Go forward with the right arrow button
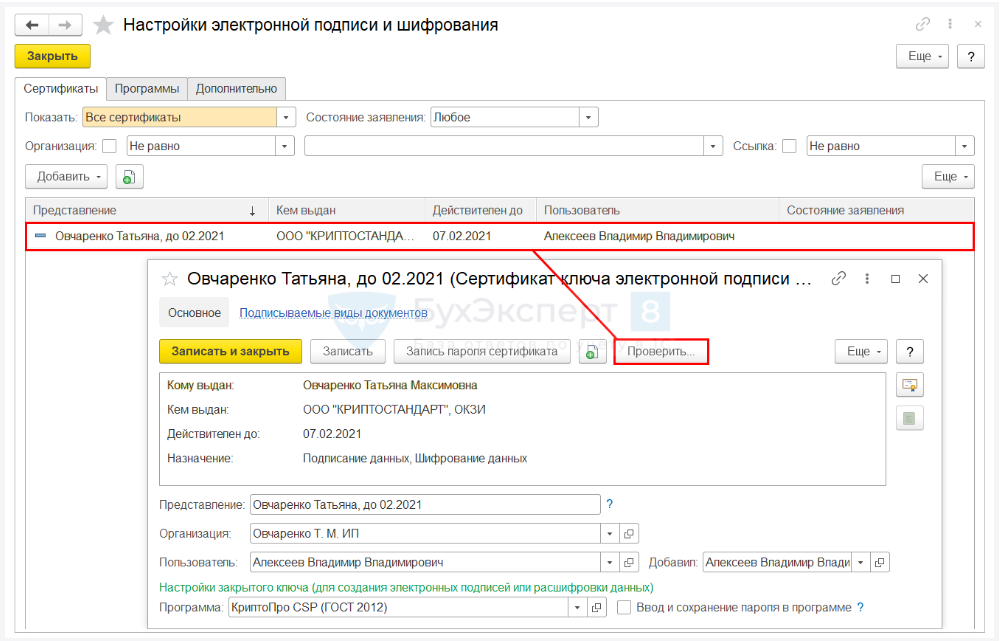 click(x=65, y=25)
